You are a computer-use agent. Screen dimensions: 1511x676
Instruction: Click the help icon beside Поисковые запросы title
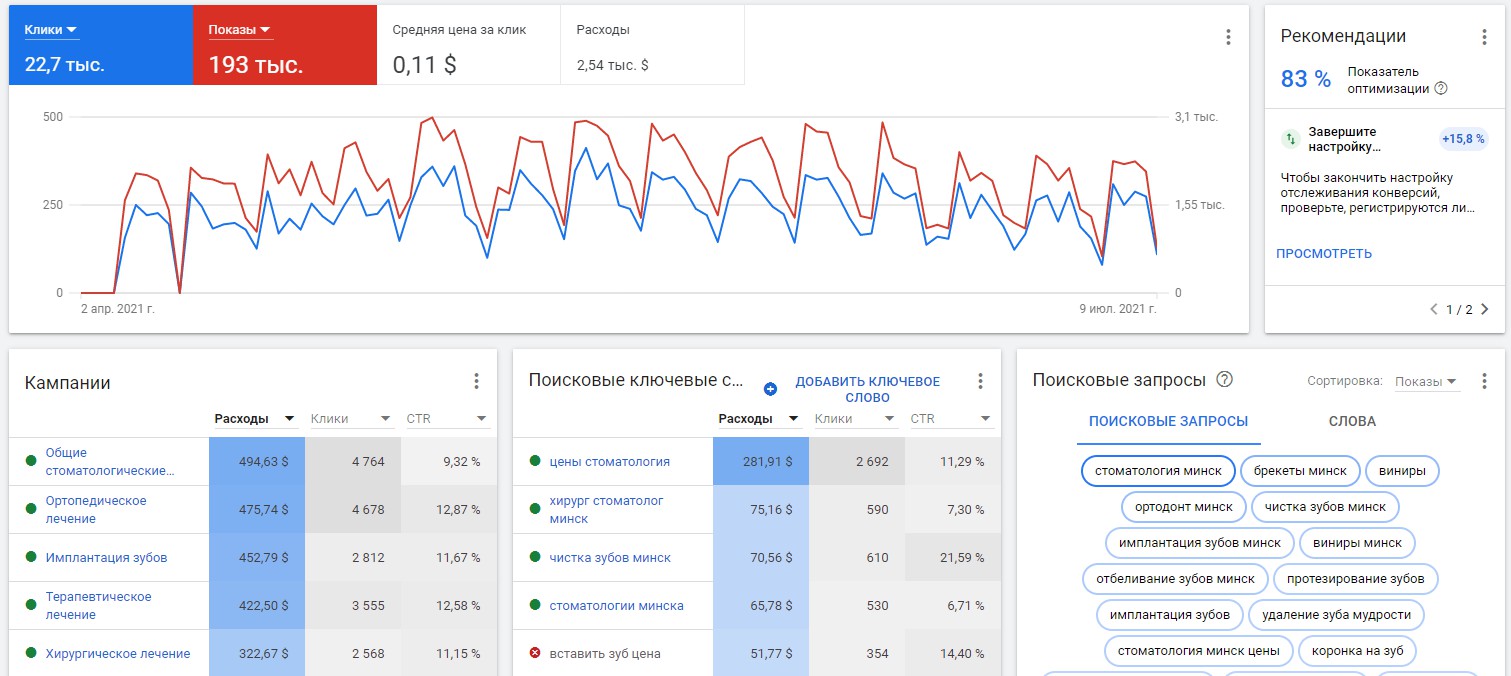(x=1224, y=380)
